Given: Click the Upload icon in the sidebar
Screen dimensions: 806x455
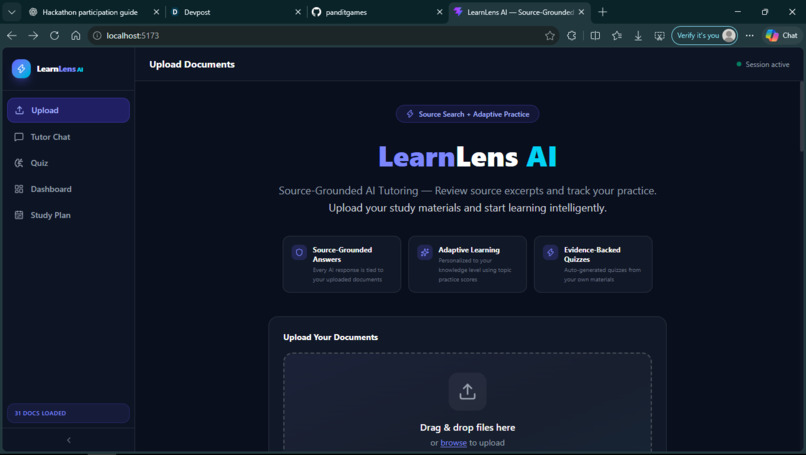Looking at the screenshot, I should [x=20, y=110].
